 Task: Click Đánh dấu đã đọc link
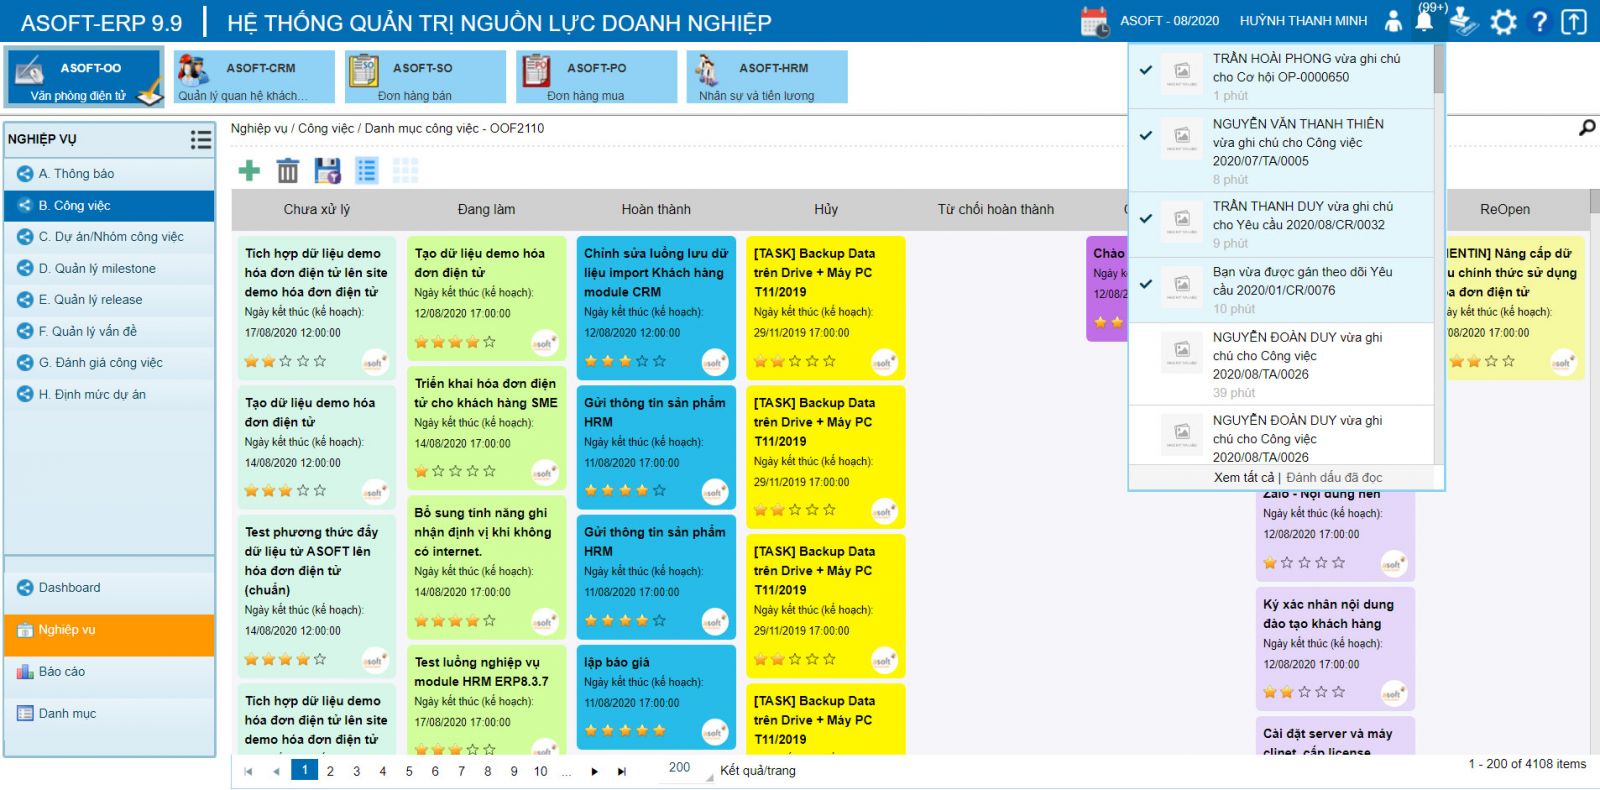click(x=1334, y=478)
